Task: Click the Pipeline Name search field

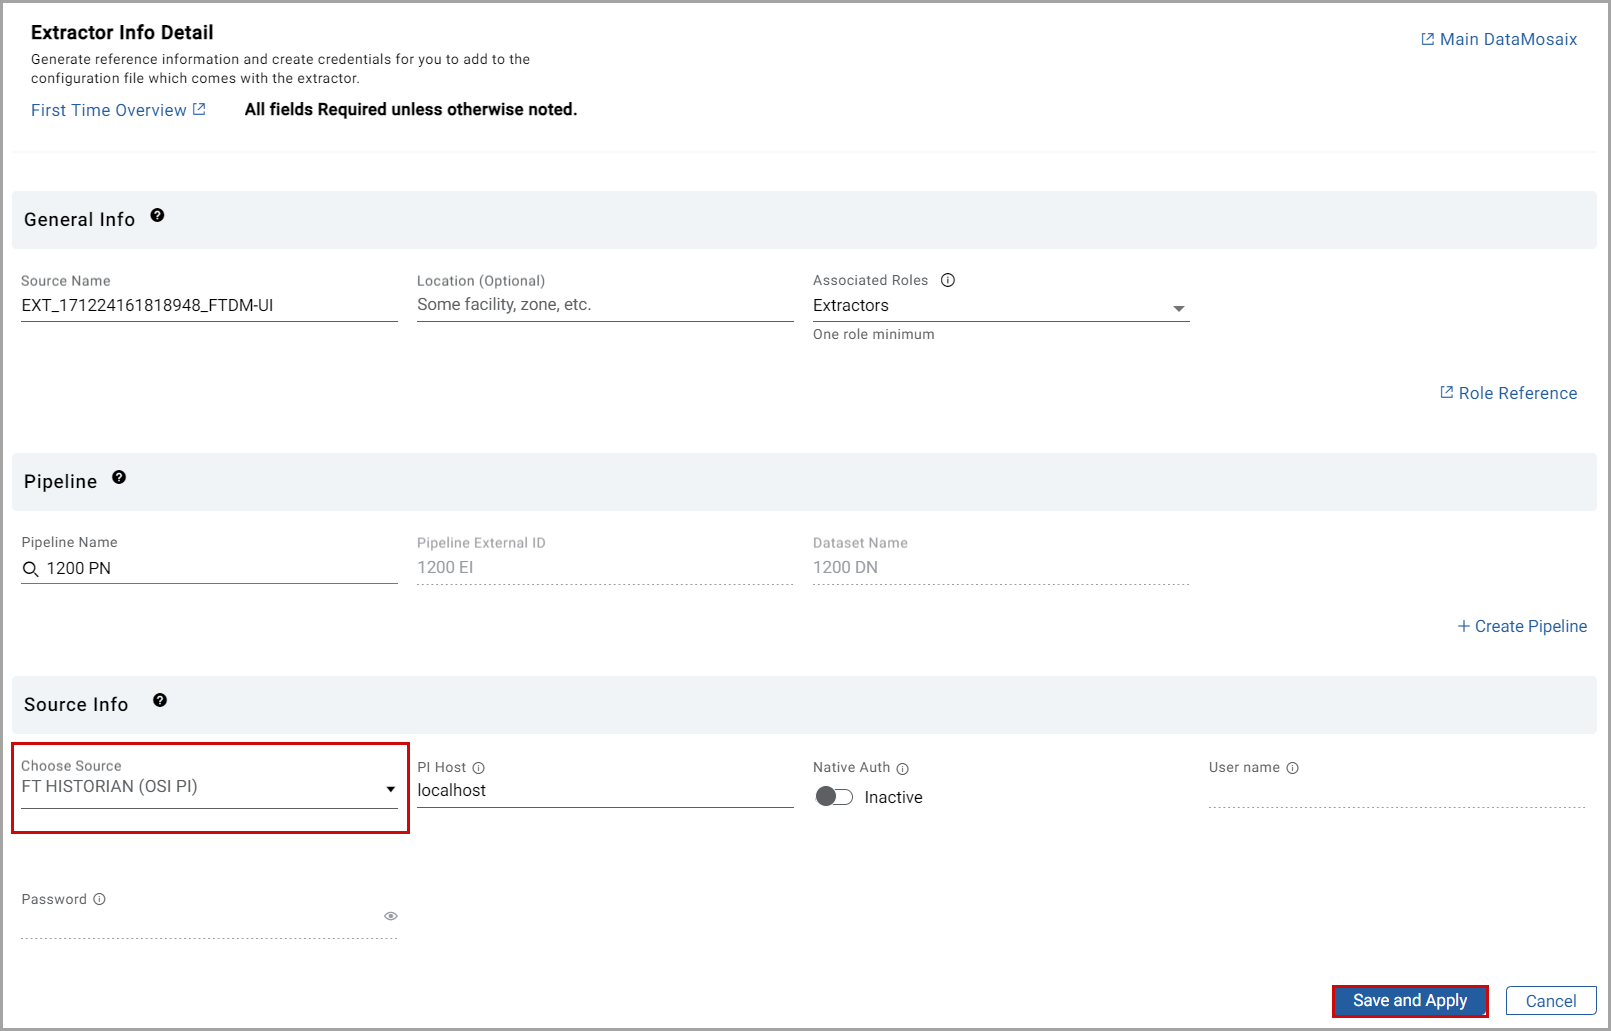Action: tap(220, 568)
